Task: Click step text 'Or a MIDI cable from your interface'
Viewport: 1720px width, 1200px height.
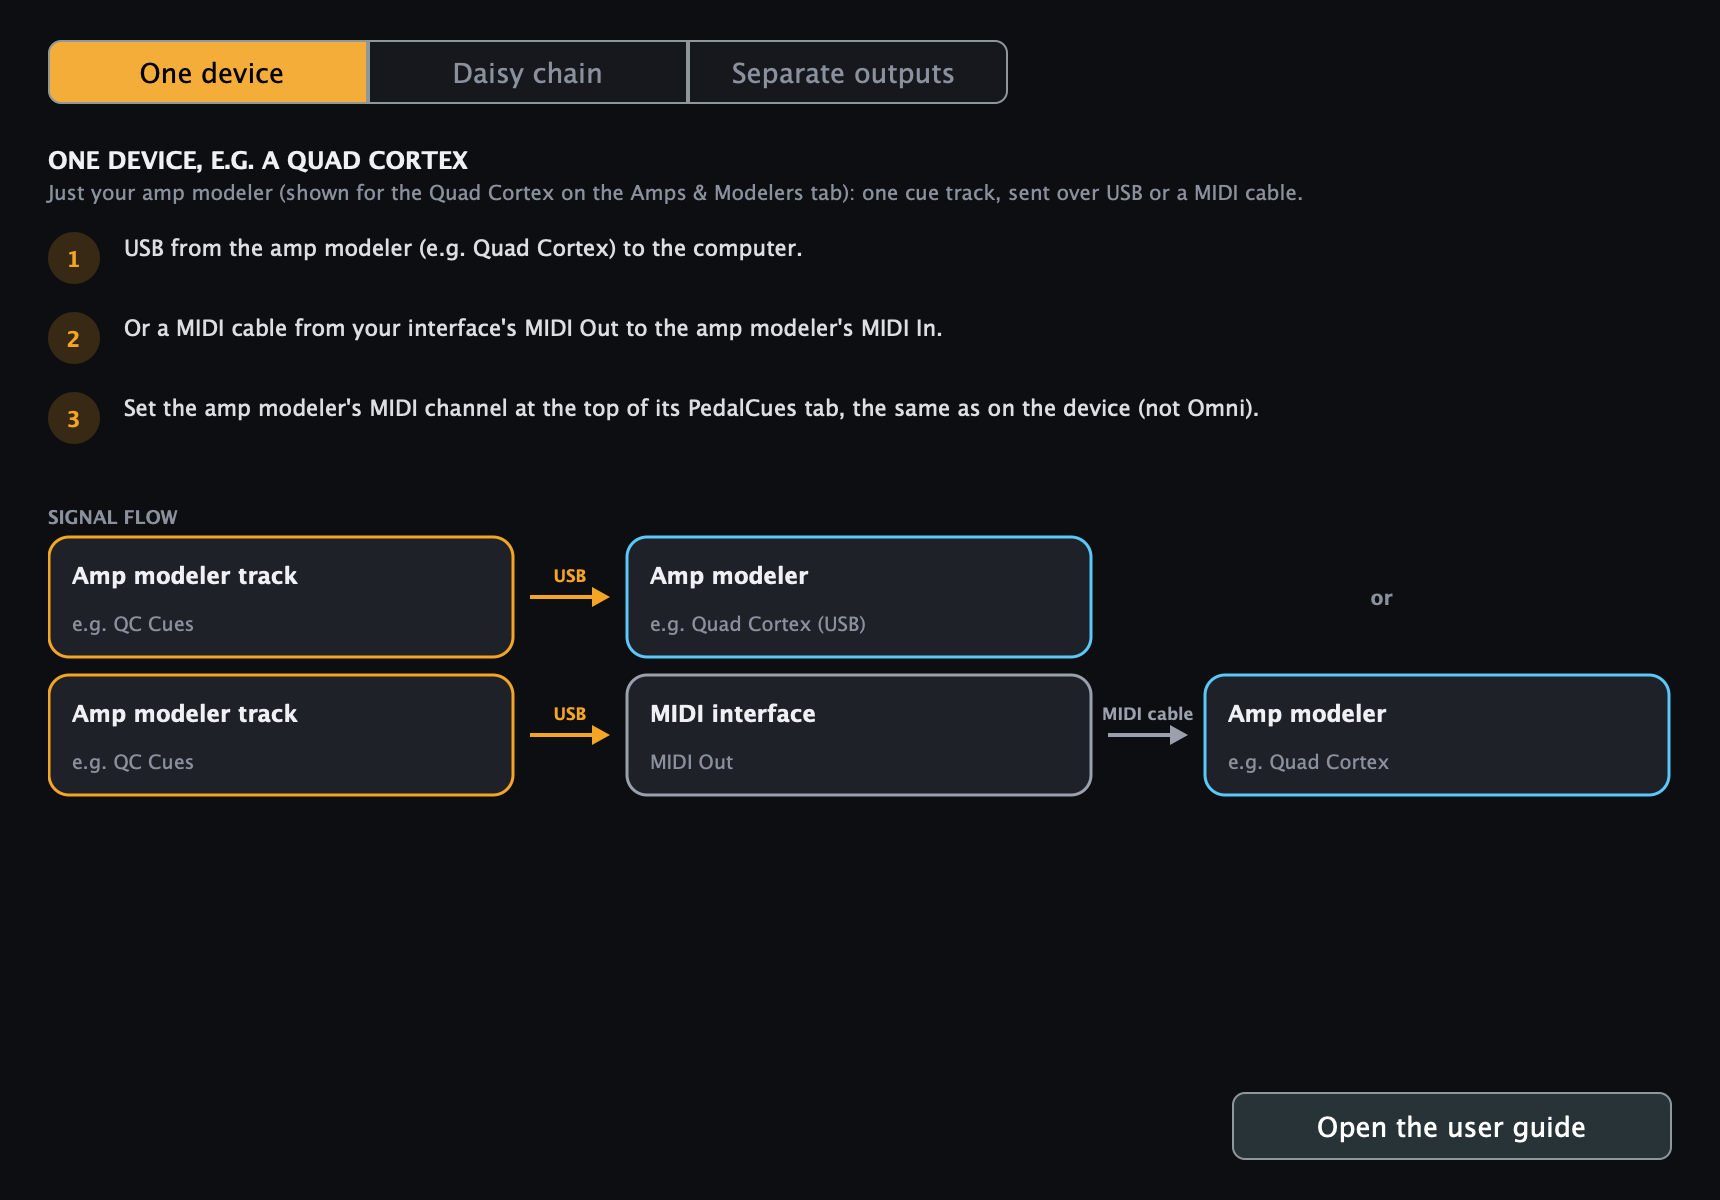Action: (x=533, y=328)
